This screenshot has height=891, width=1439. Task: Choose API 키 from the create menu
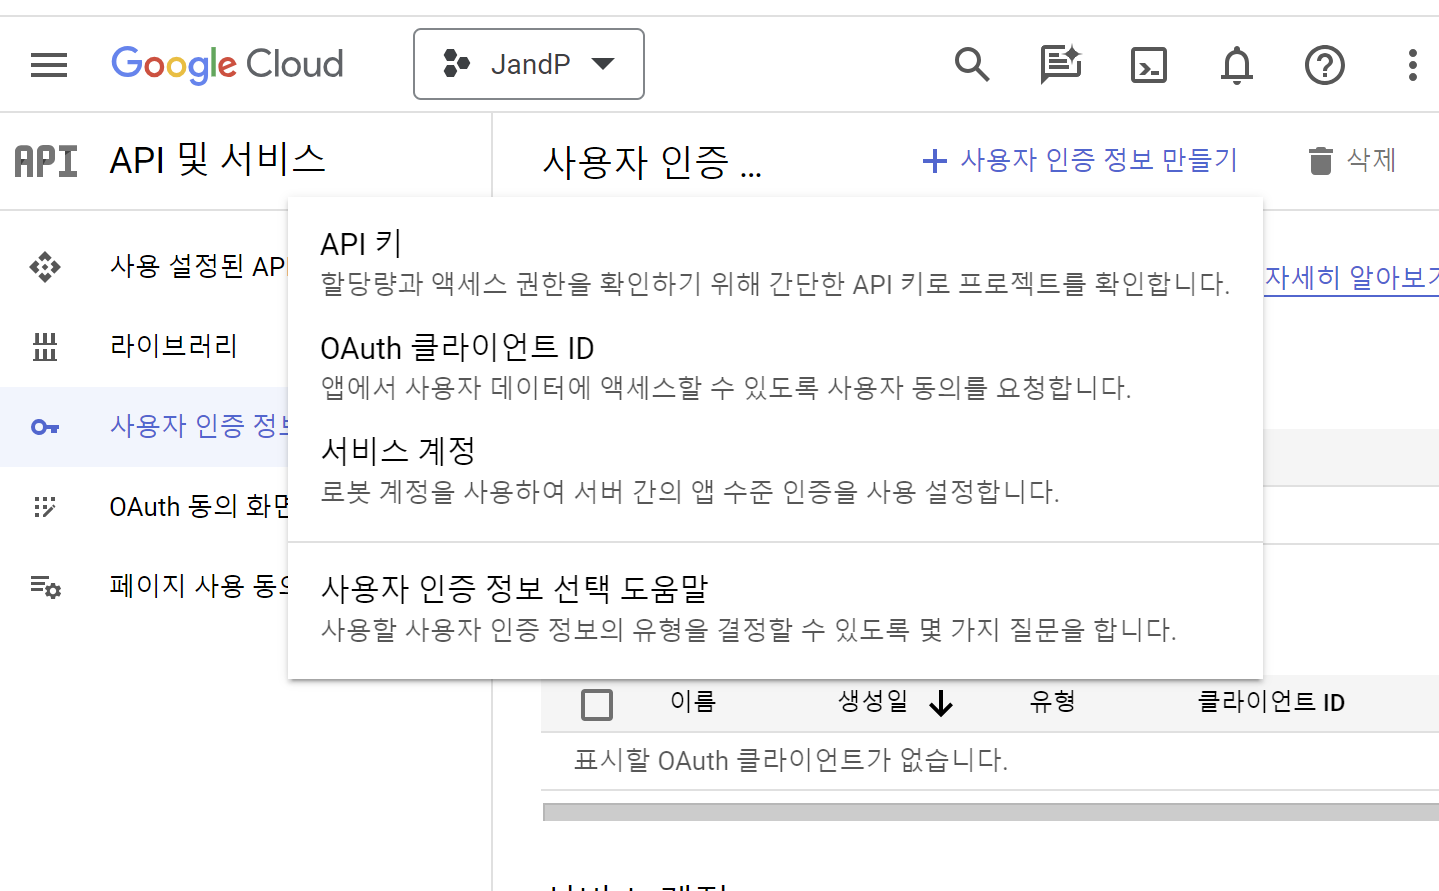(775, 263)
